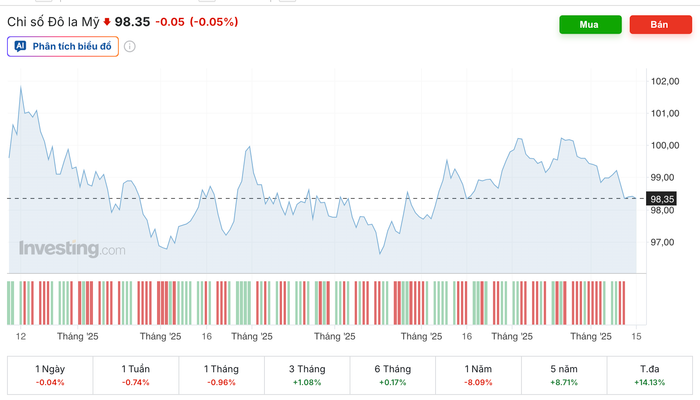The height and width of the screenshot is (400, 700).
Task: Click the red down arrow near price
Action: click(107, 21)
